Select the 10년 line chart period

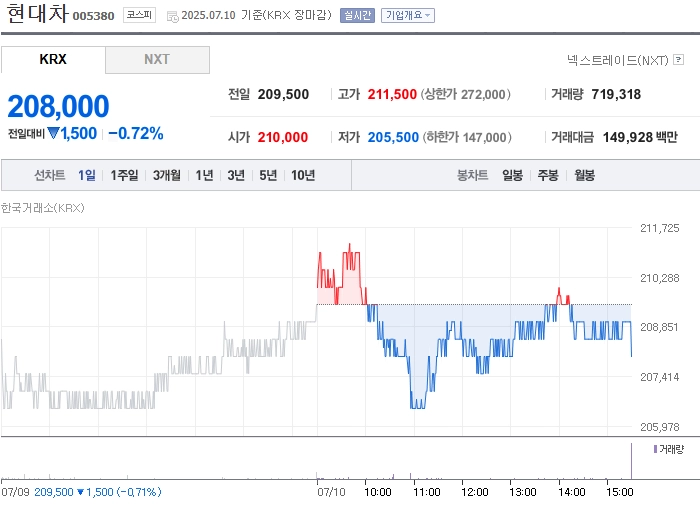pos(303,175)
